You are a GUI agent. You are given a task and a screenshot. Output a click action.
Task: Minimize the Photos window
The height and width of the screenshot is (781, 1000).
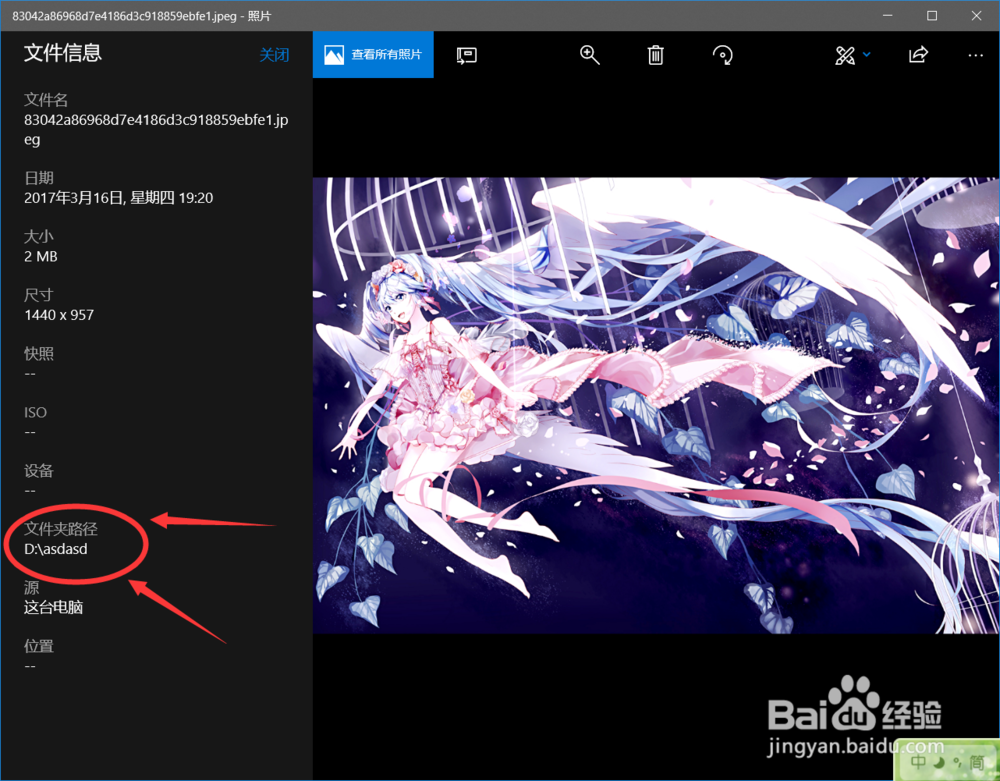coord(887,15)
